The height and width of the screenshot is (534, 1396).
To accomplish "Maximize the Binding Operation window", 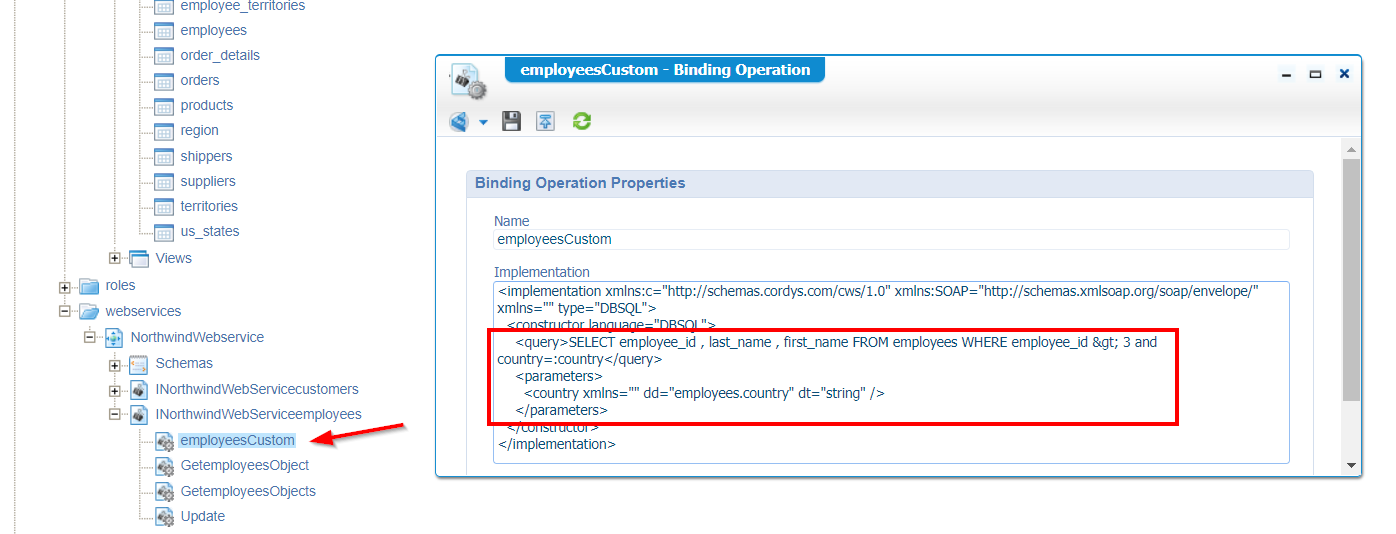I will point(1315,74).
